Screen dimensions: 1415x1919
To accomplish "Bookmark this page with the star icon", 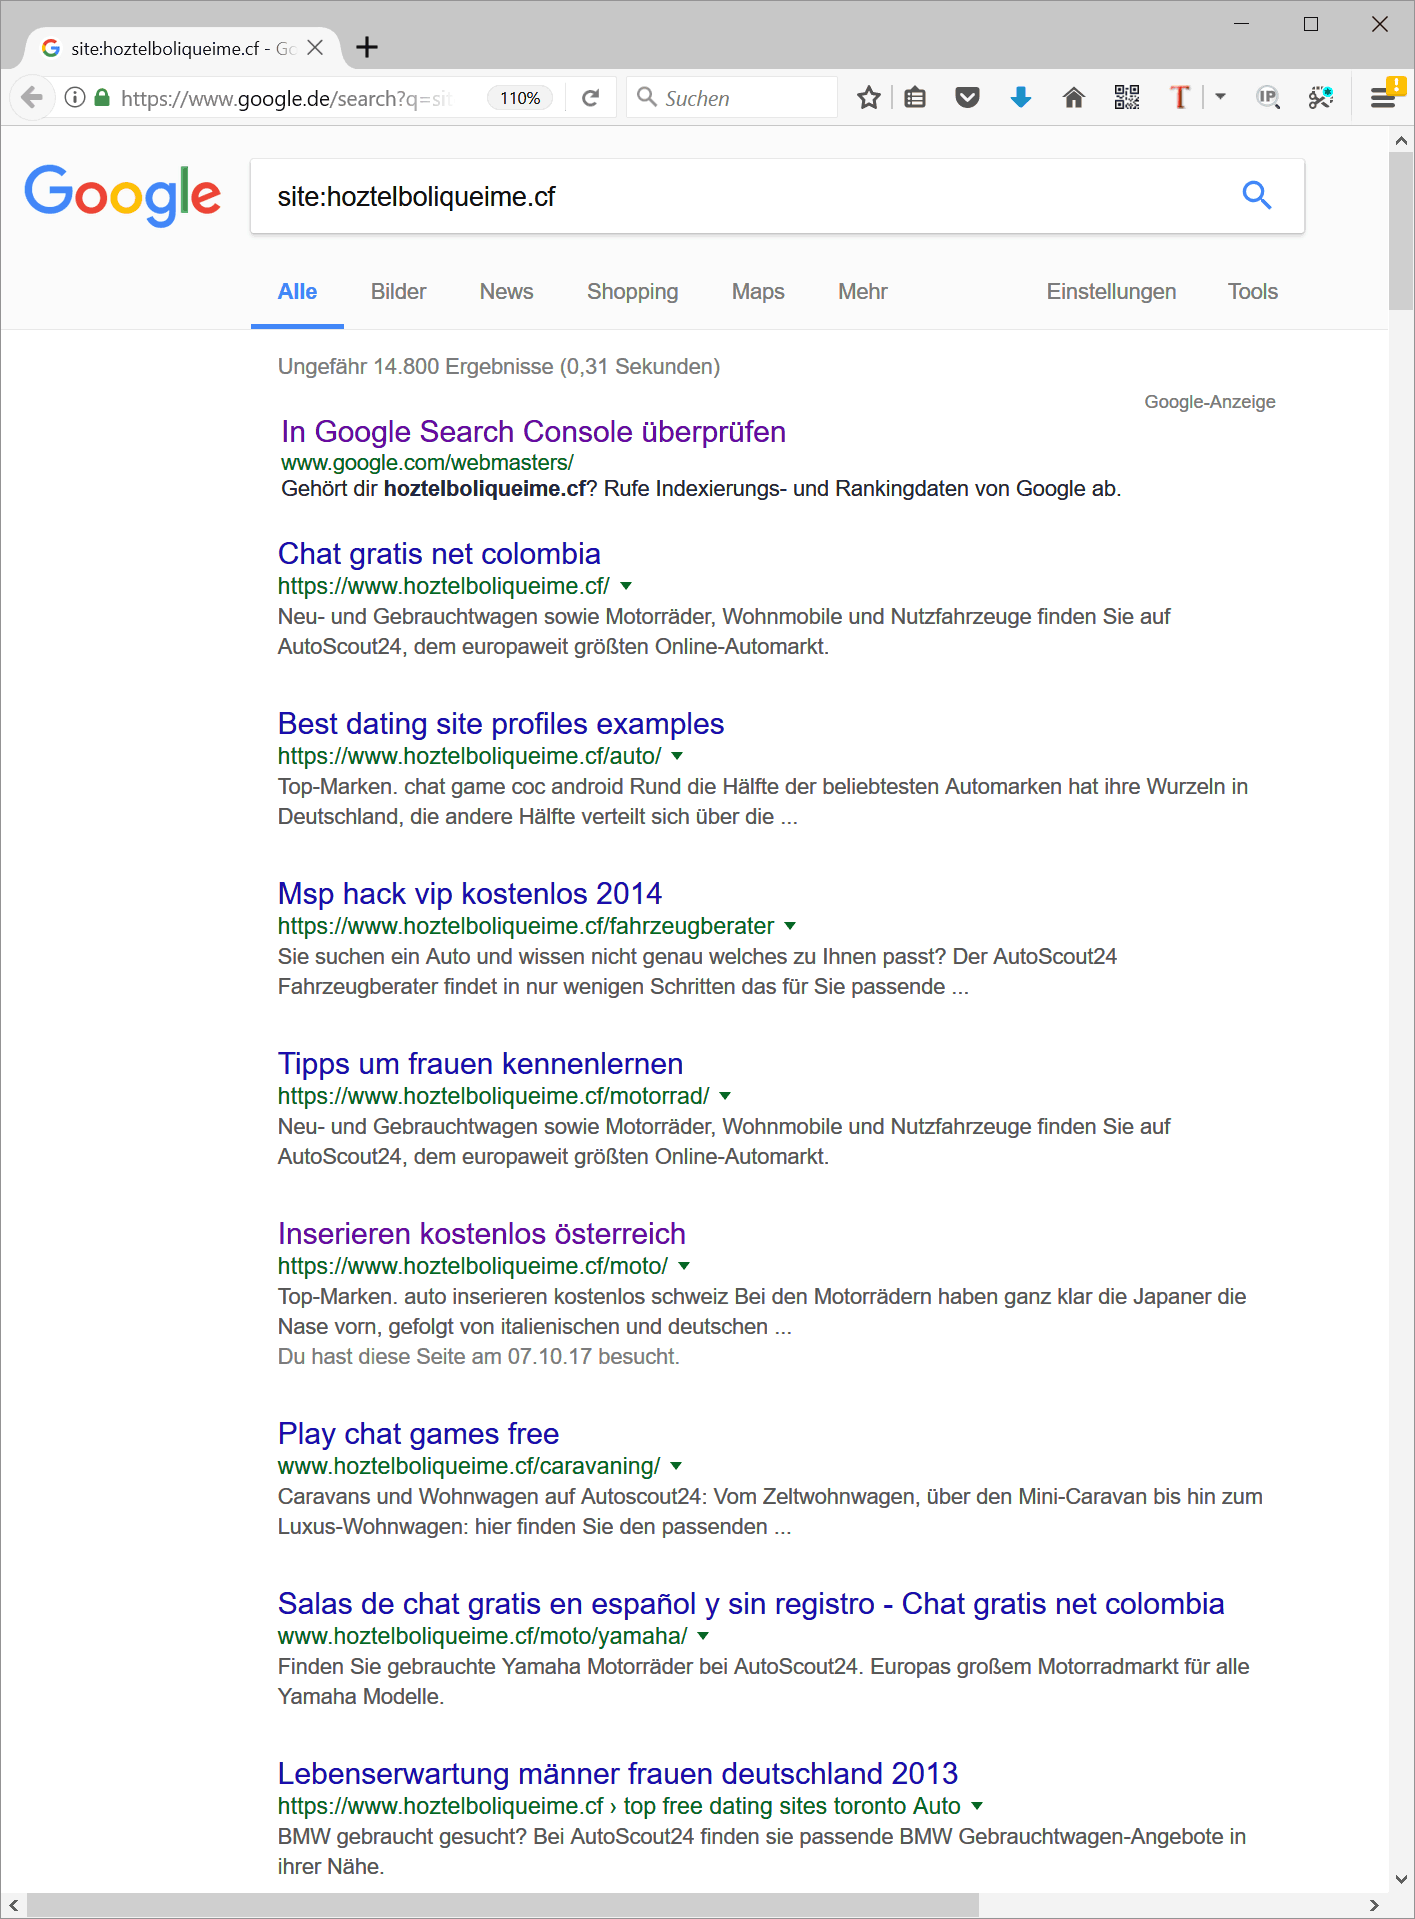I will click(868, 98).
